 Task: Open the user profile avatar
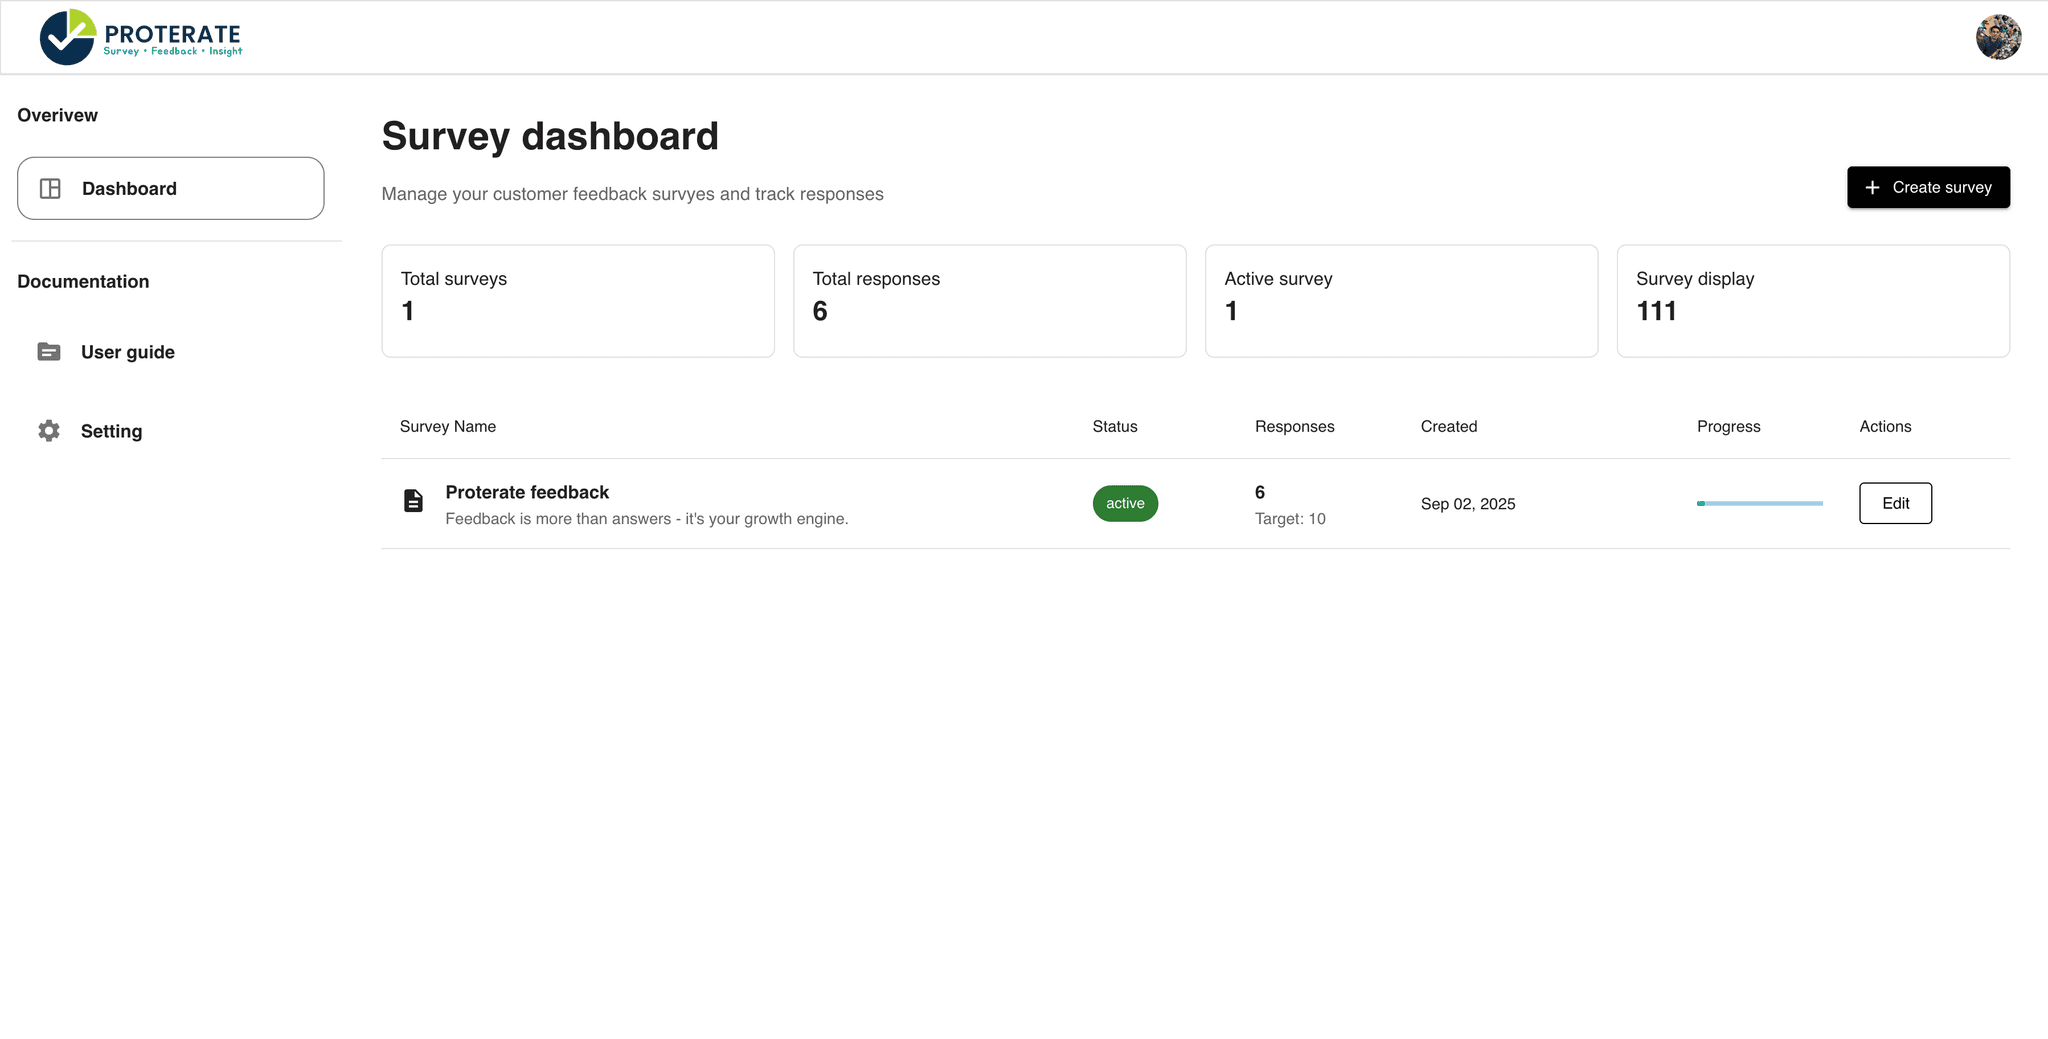pos(1997,37)
